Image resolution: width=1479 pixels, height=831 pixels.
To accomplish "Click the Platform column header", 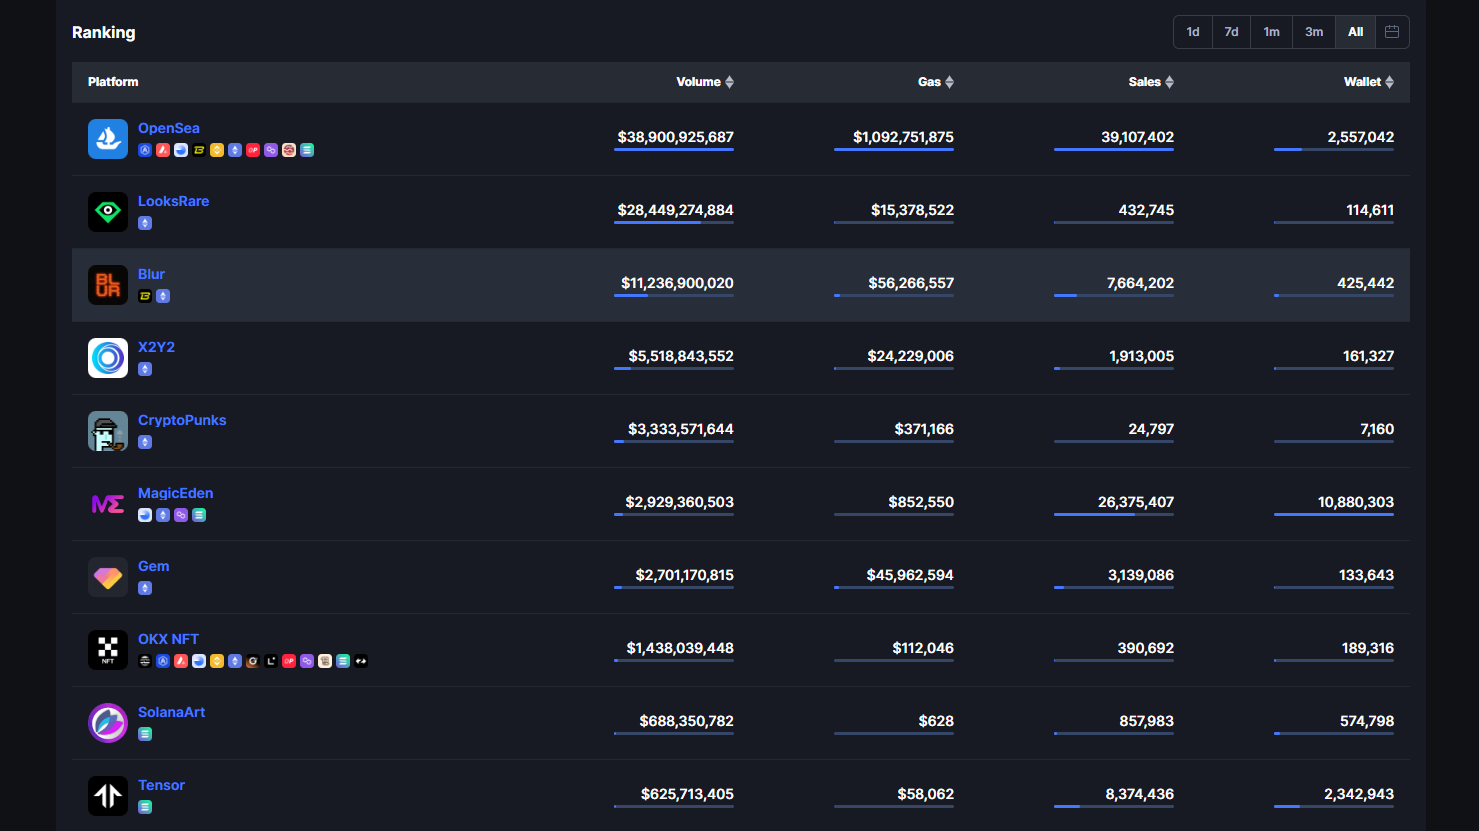I will [113, 82].
